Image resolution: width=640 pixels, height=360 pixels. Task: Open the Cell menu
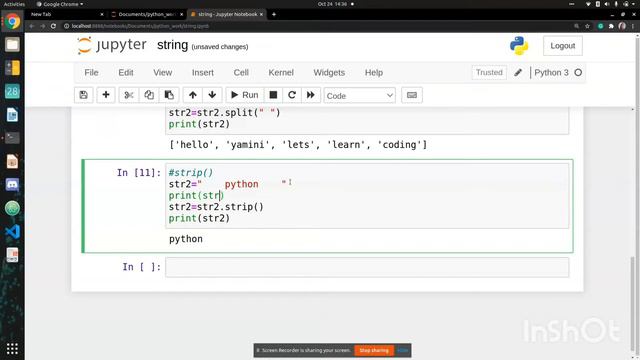point(241,73)
